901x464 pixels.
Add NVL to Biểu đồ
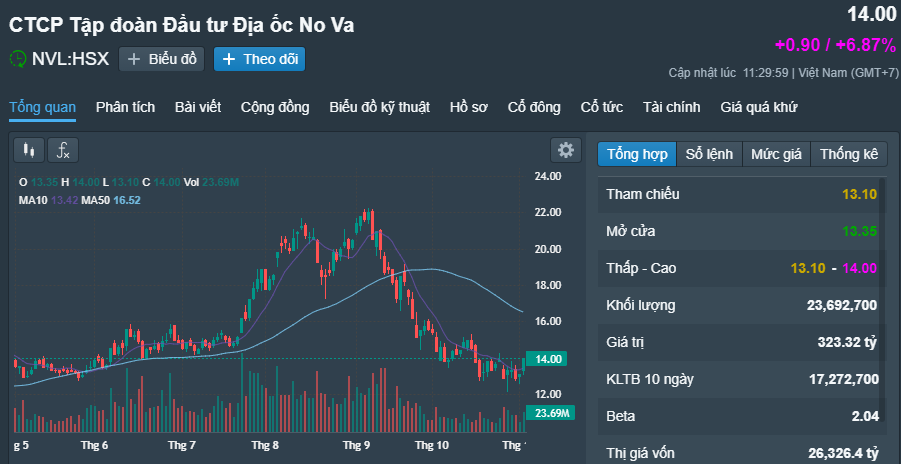click(161, 59)
